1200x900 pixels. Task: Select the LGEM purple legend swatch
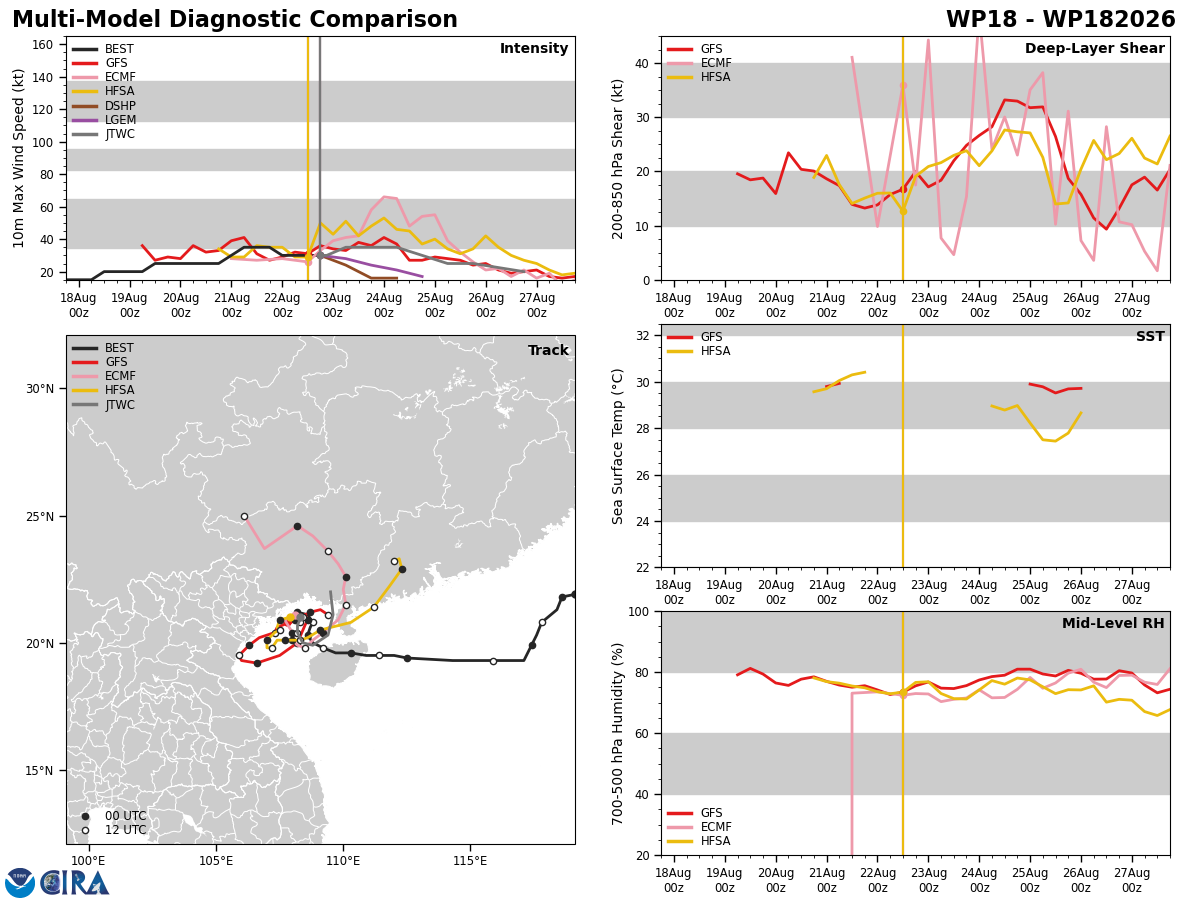click(85, 120)
